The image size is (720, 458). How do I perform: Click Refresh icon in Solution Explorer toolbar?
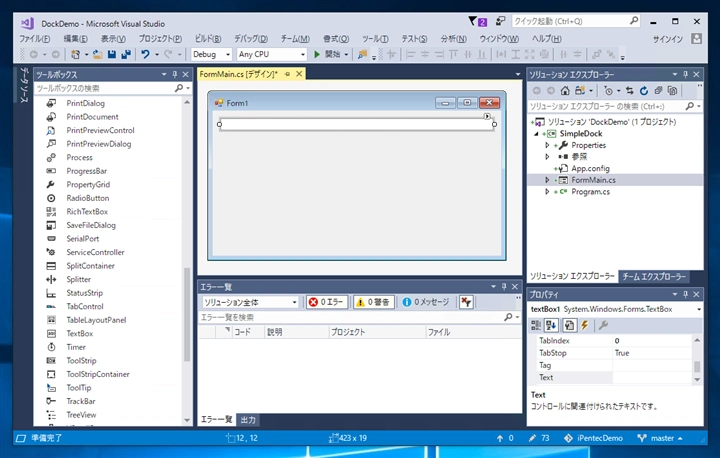644,90
